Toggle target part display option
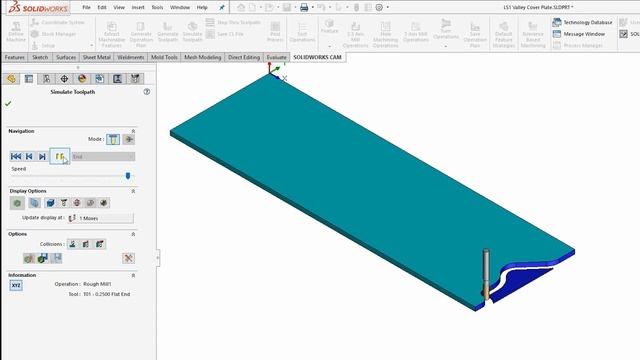 [50, 203]
